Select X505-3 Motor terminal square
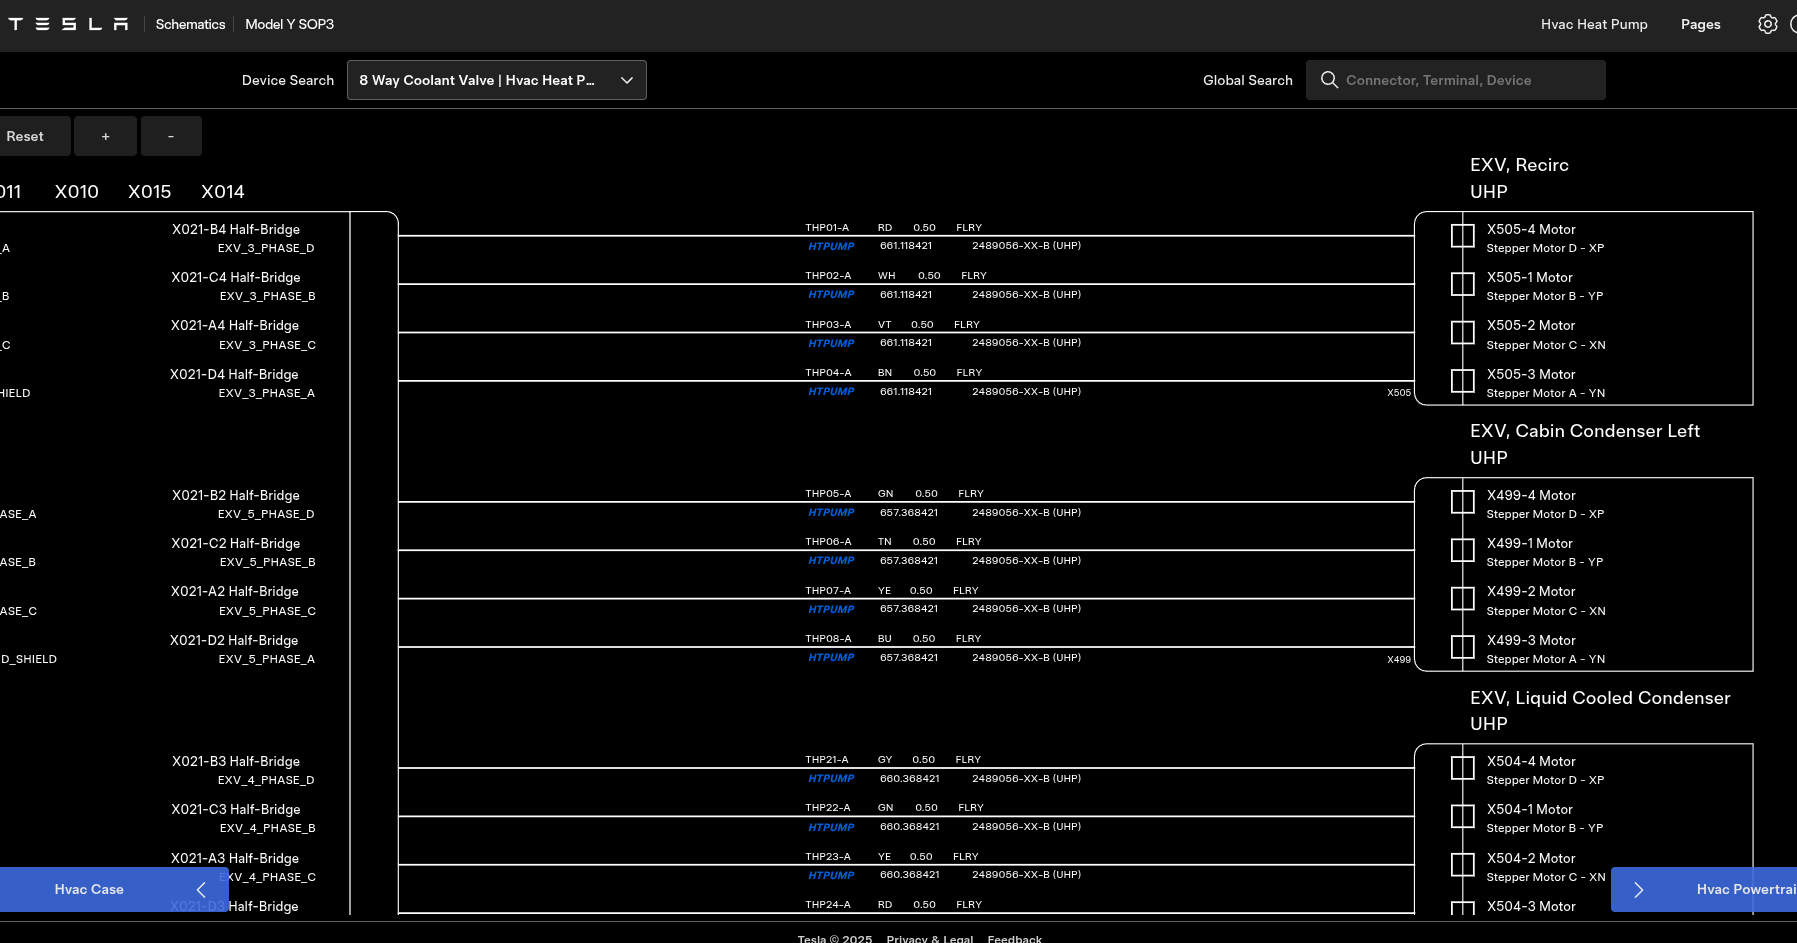This screenshot has height=943, width=1797. tap(1462, 381)
